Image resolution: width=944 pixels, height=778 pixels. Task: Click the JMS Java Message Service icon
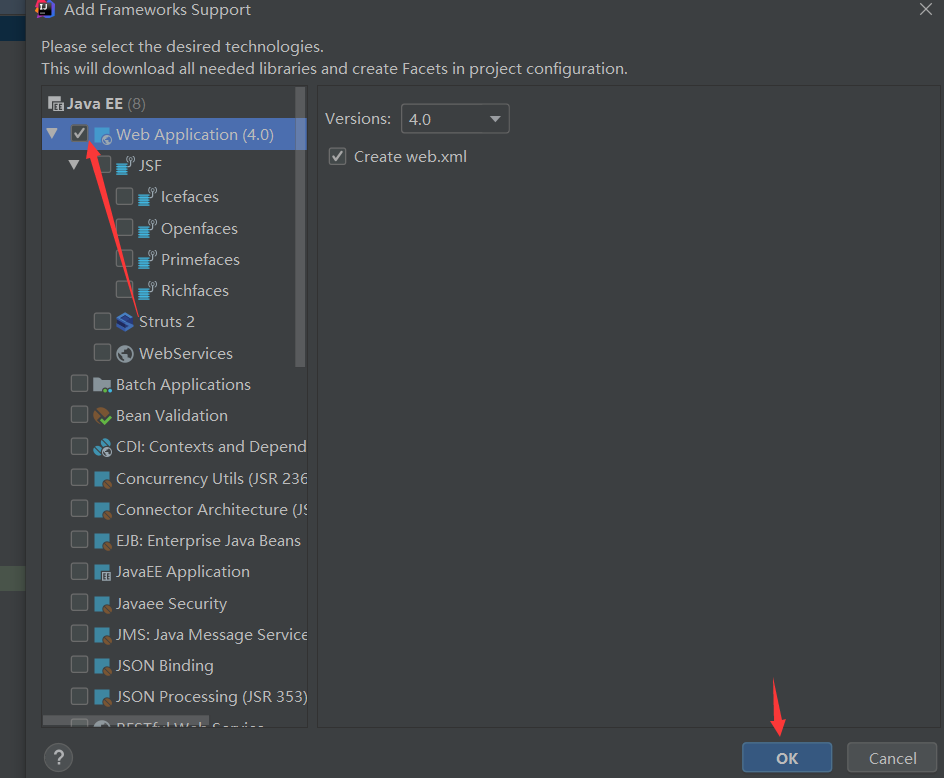[x=103, y=635]
